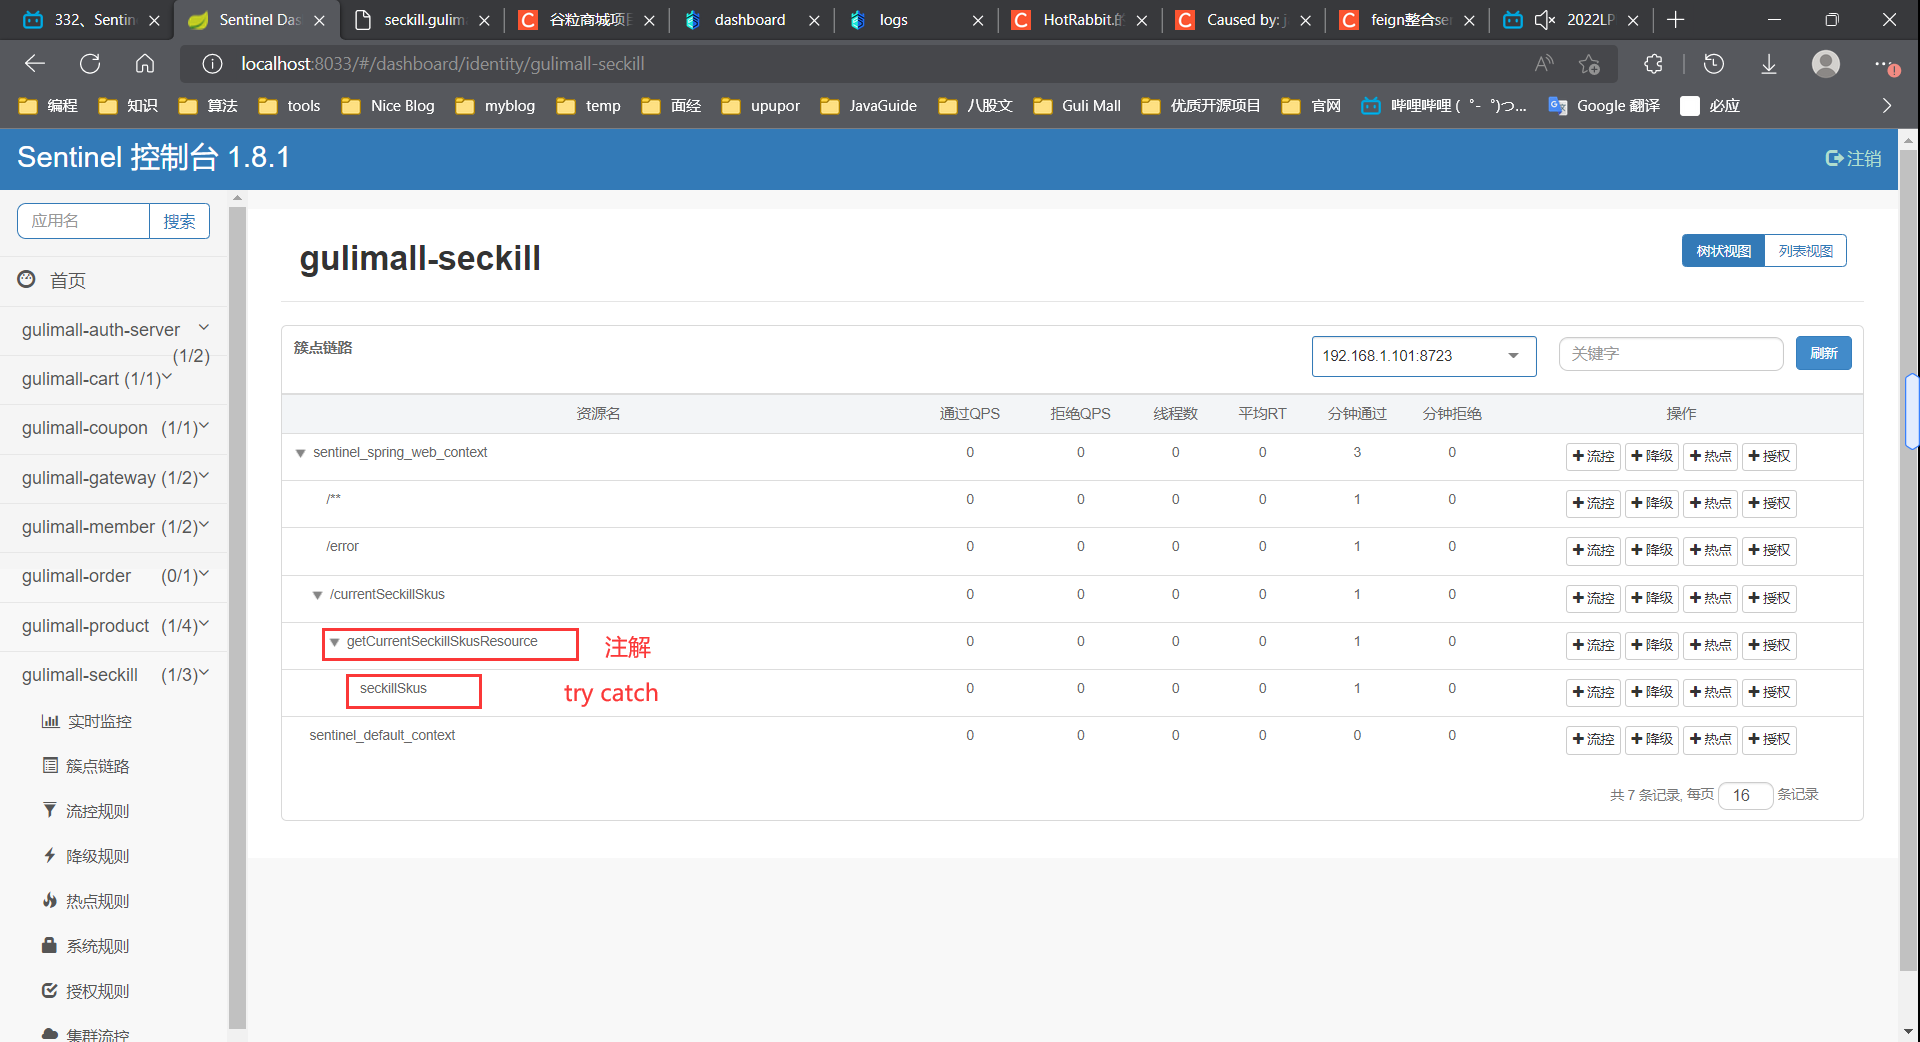The height and width of the screenshot is (1042, 1920).
Task: Add 流控 rule for seckillSkus resource
Action: (1593, 692)
